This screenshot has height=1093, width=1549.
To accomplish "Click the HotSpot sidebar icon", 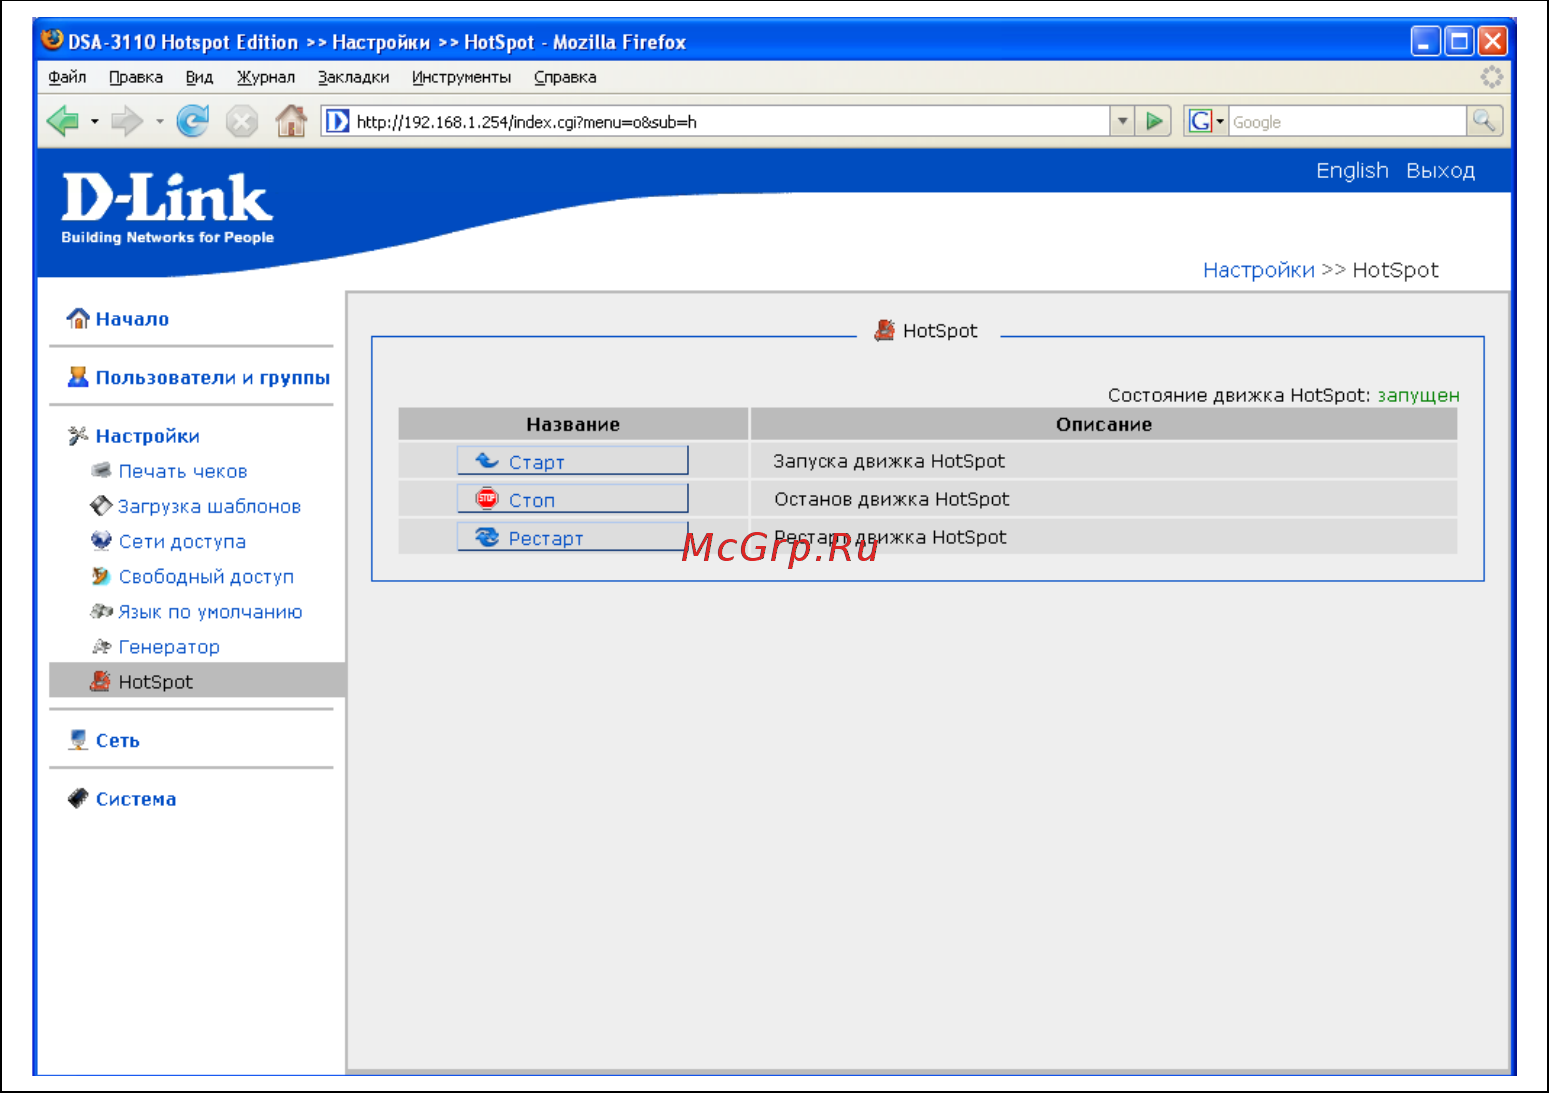I will pos(100,681).
